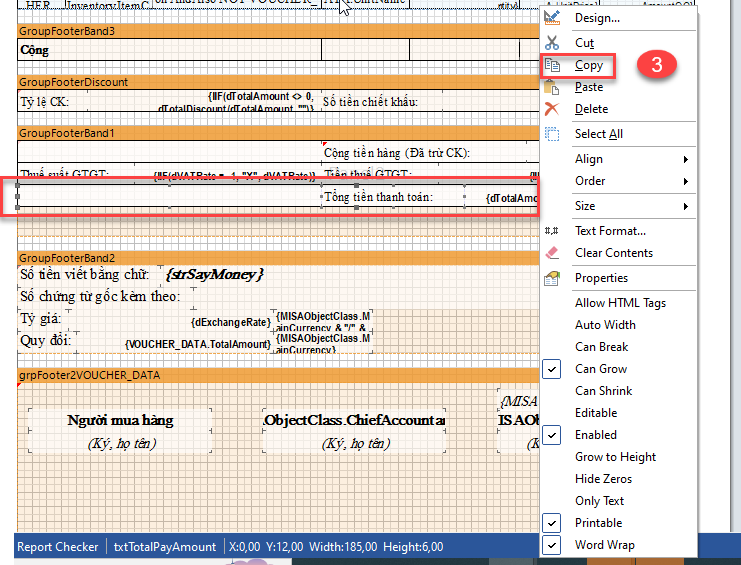741x565 pixels.
Task: Expand the Align submenu
Action: 630,159
